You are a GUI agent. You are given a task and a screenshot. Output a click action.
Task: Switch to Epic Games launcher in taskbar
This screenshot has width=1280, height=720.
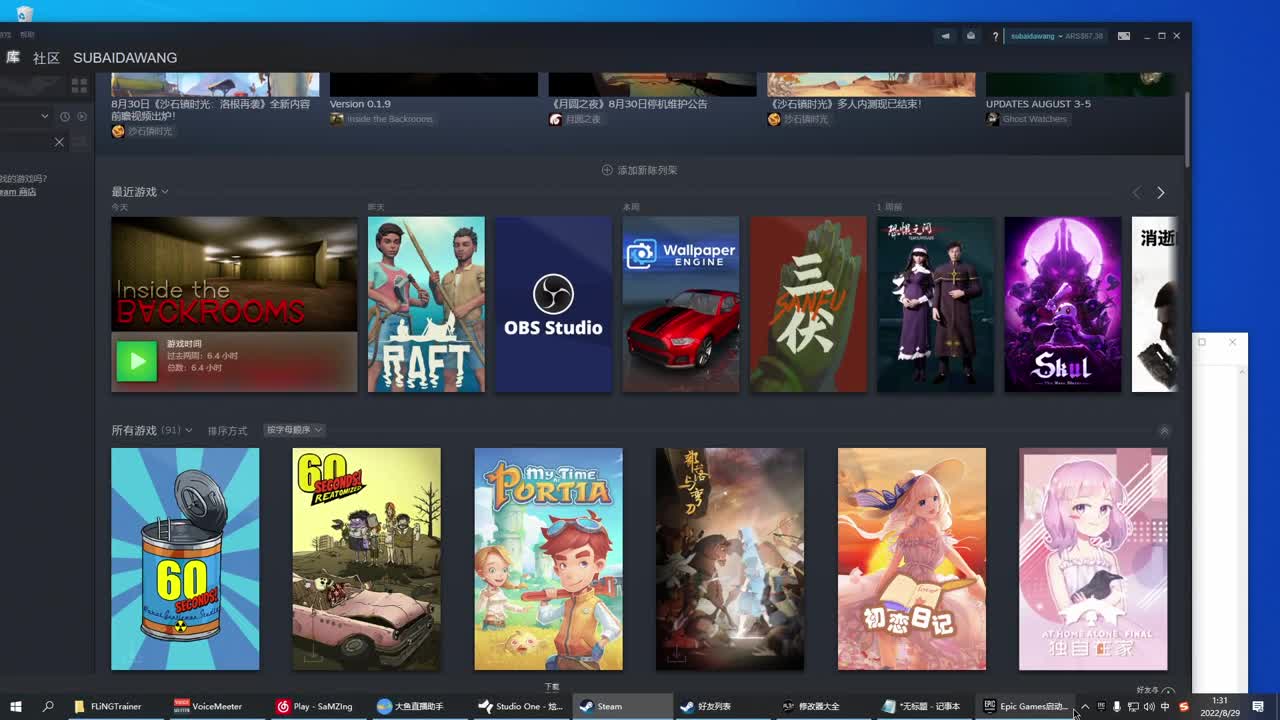1026,706
